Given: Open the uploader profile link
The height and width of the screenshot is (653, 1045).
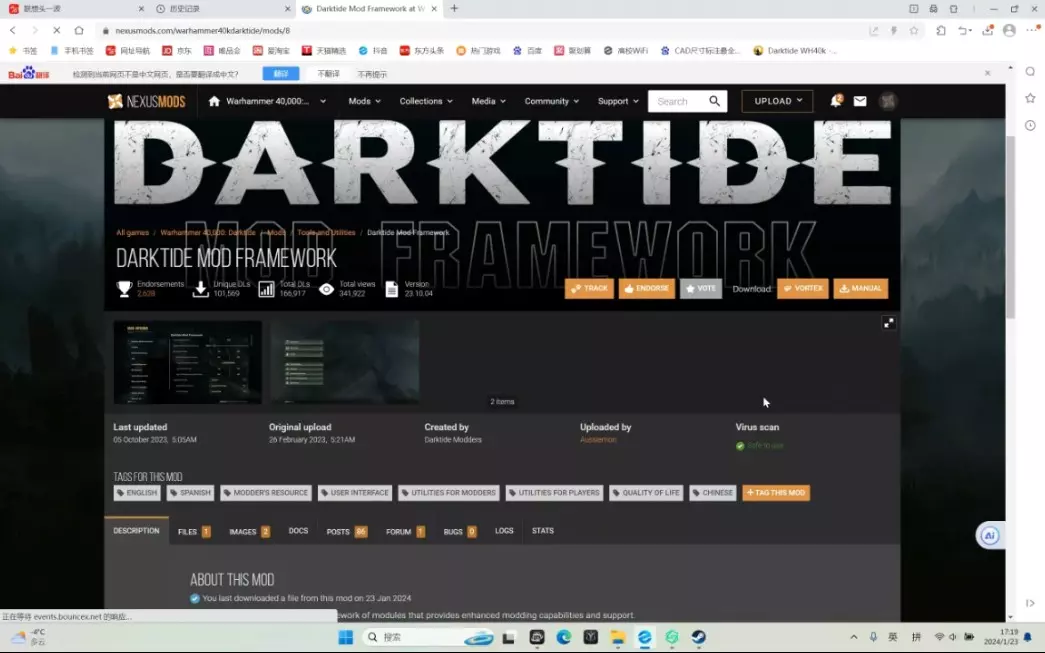Looking at the screenshot, I should (x=598, y=440).
